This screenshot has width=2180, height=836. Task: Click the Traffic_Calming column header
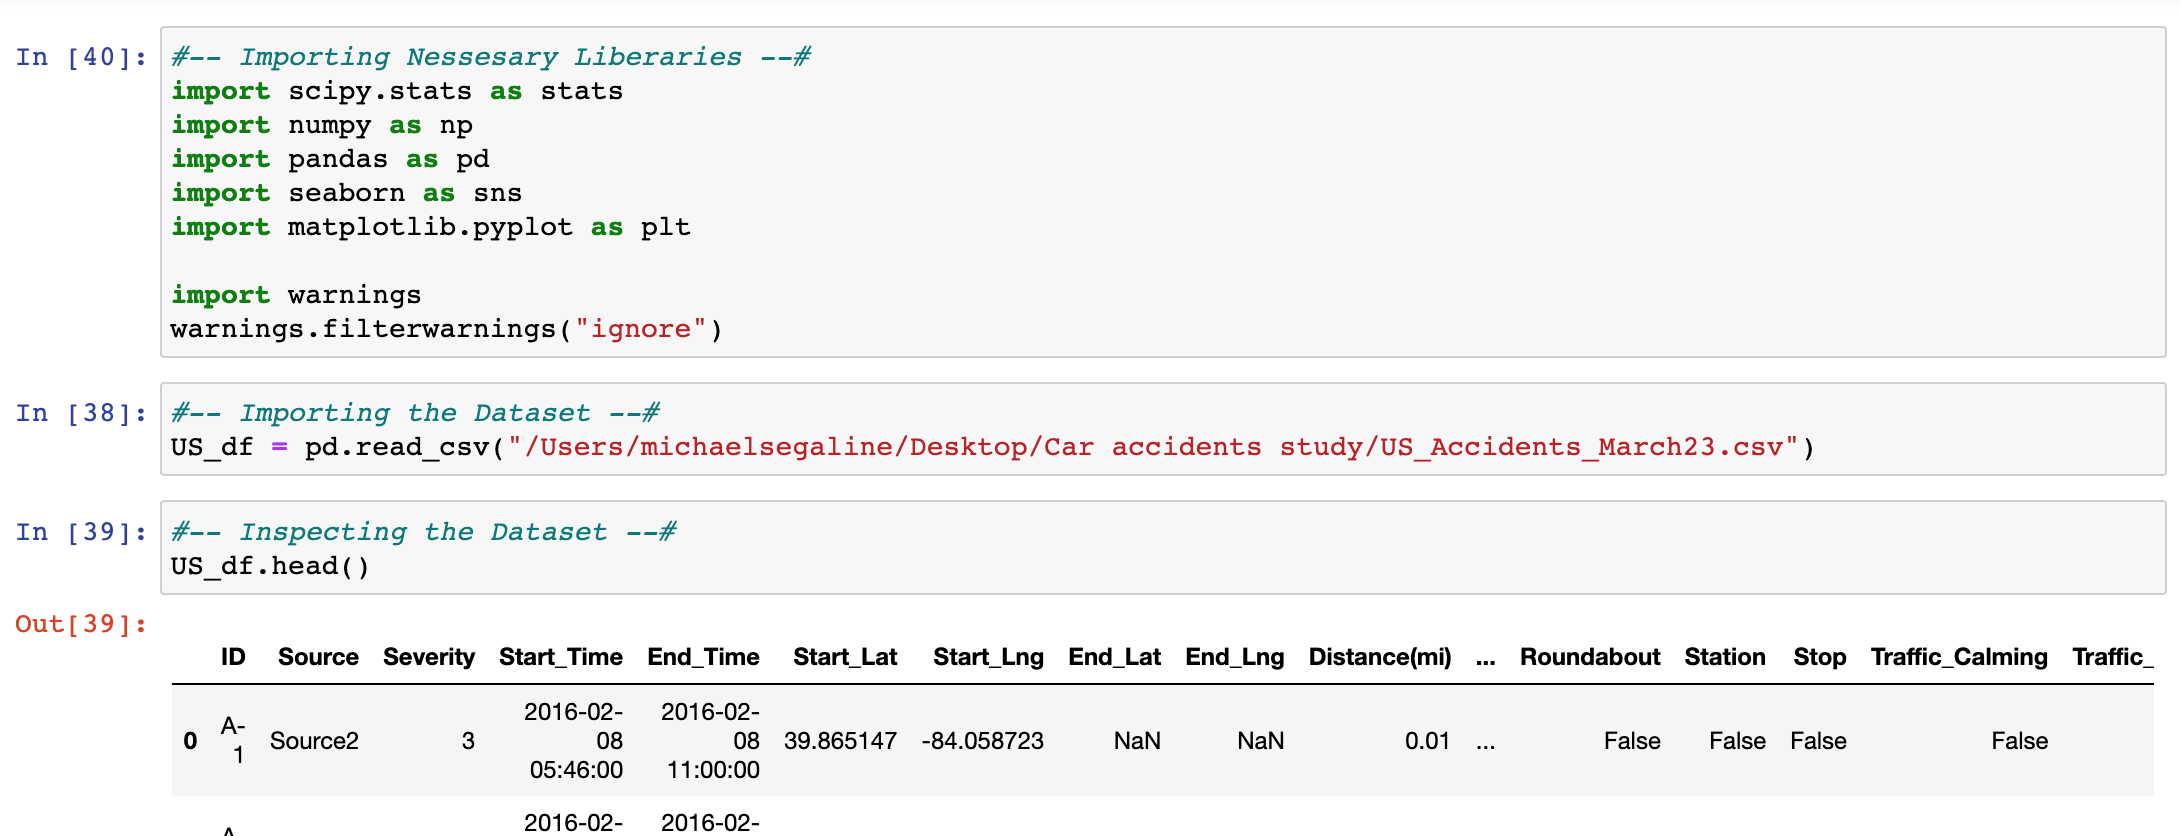click(1958, 657)
